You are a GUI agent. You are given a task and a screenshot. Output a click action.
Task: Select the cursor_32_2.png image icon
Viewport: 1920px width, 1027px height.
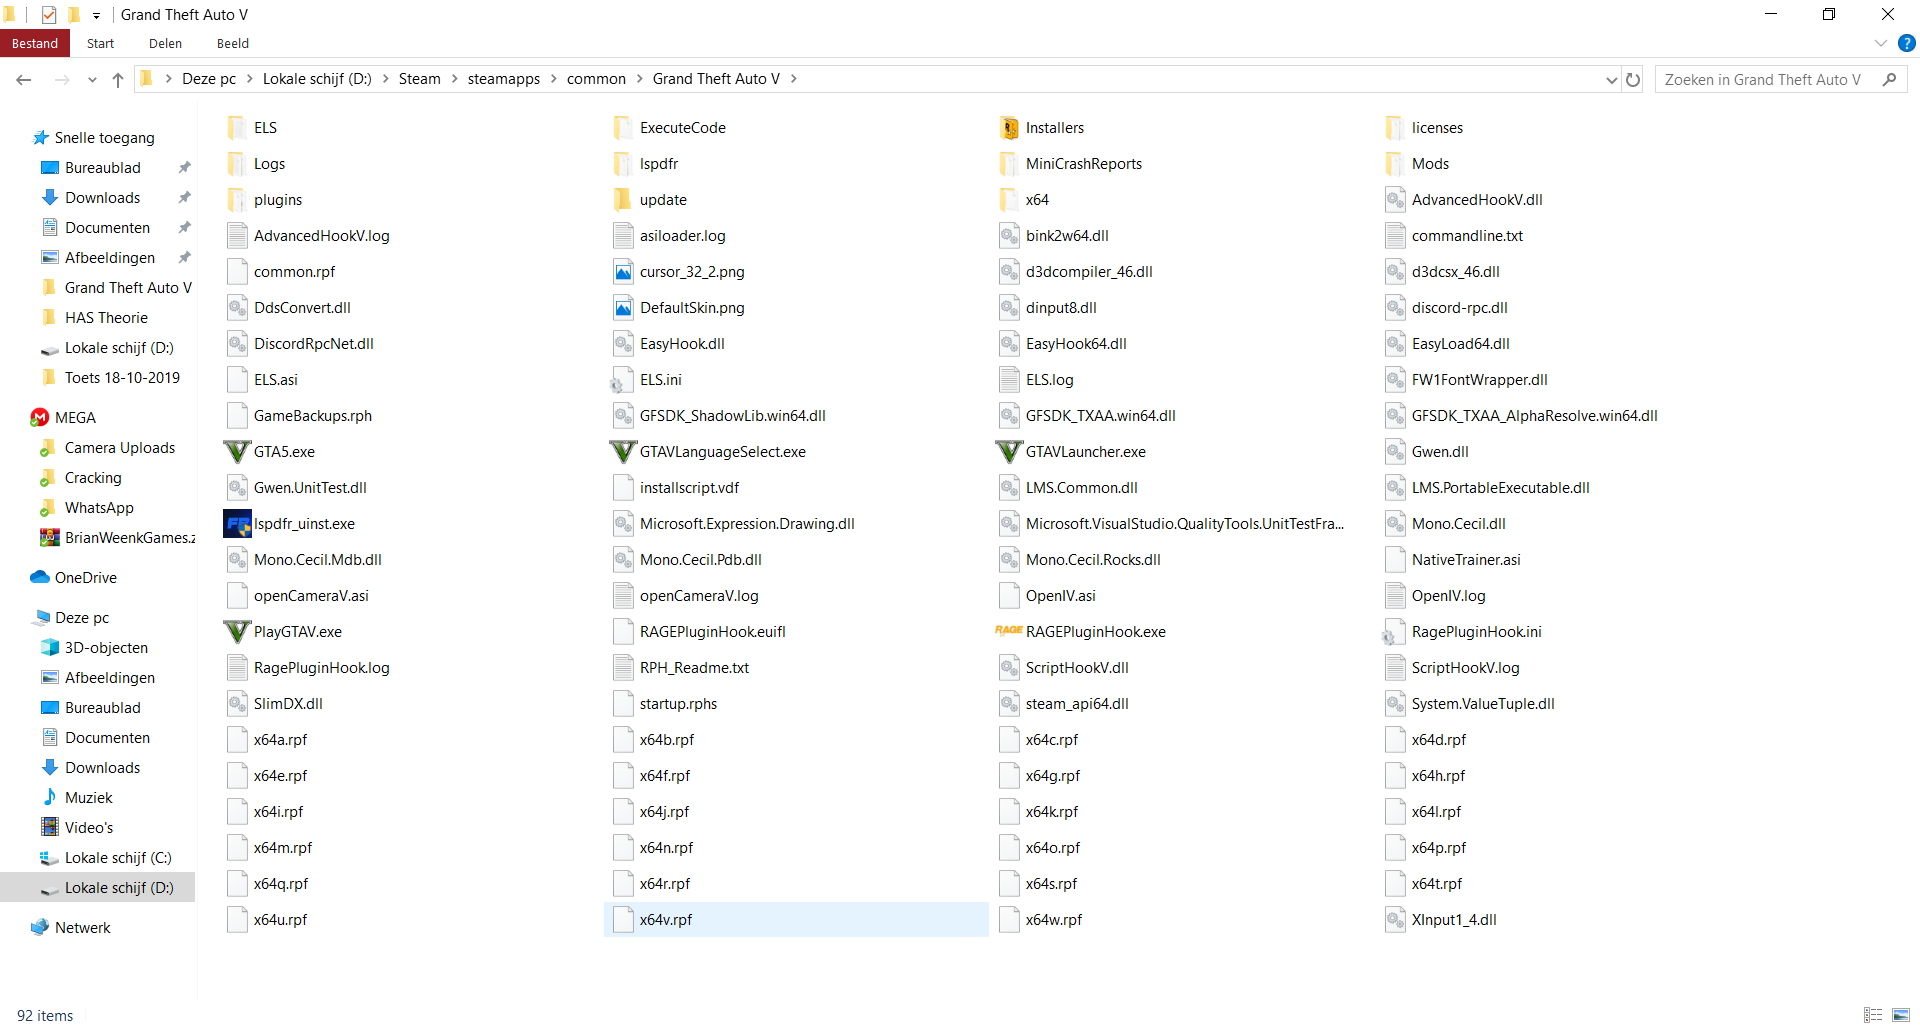(x=623, y=272)
